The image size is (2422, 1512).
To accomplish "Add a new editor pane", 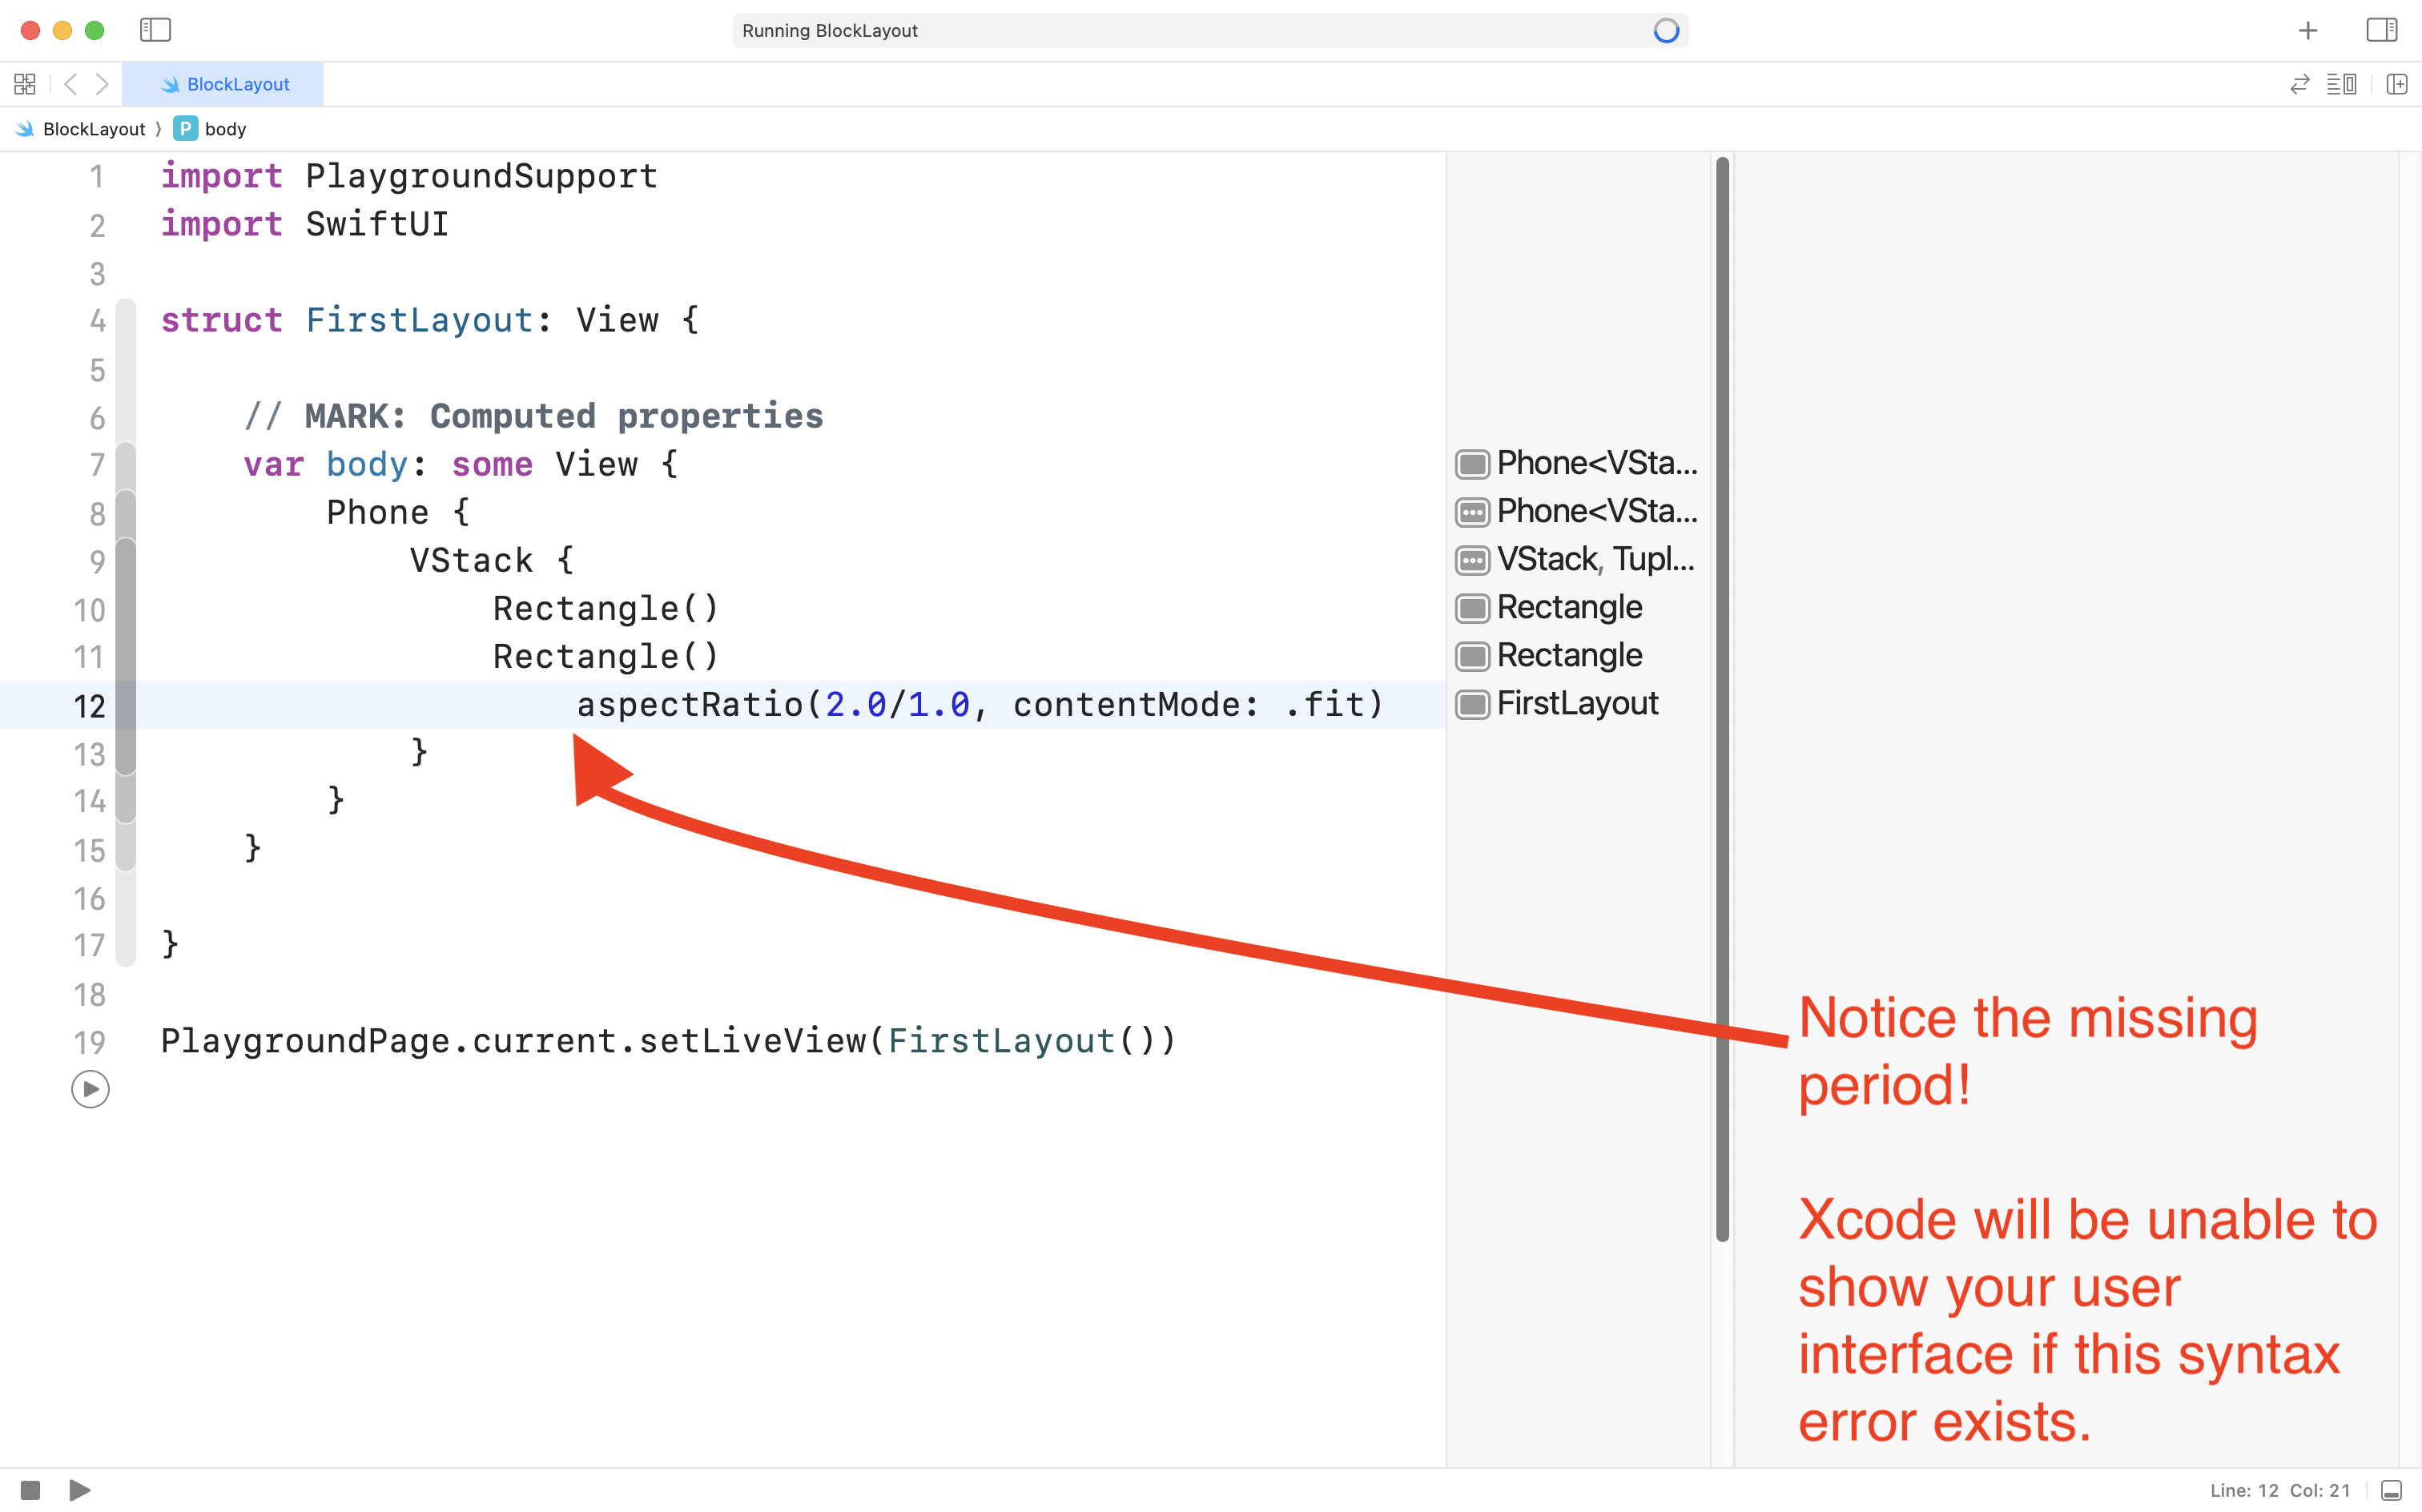I will pyautogui.click(x=2396, y=84).
